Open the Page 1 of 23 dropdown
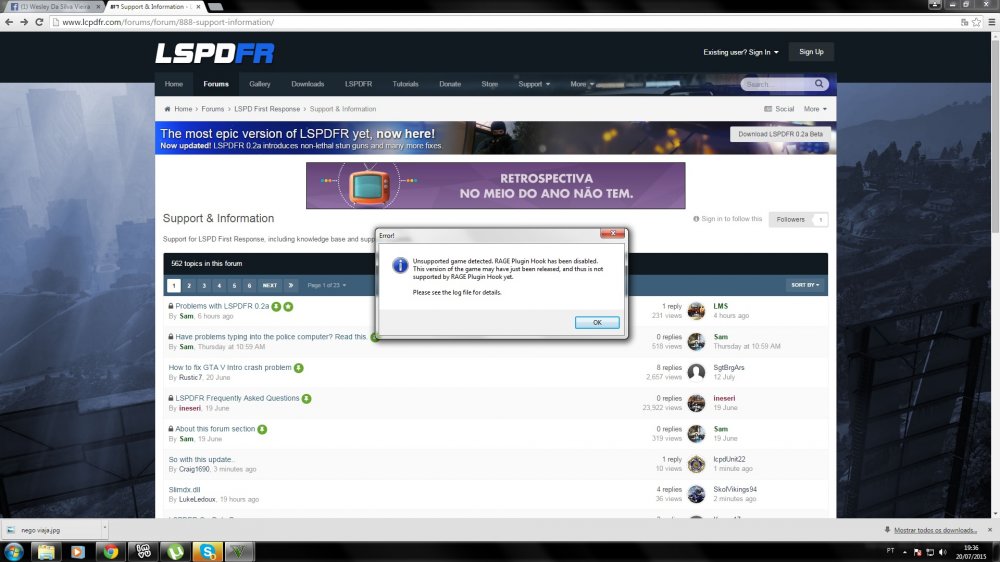 327,285
